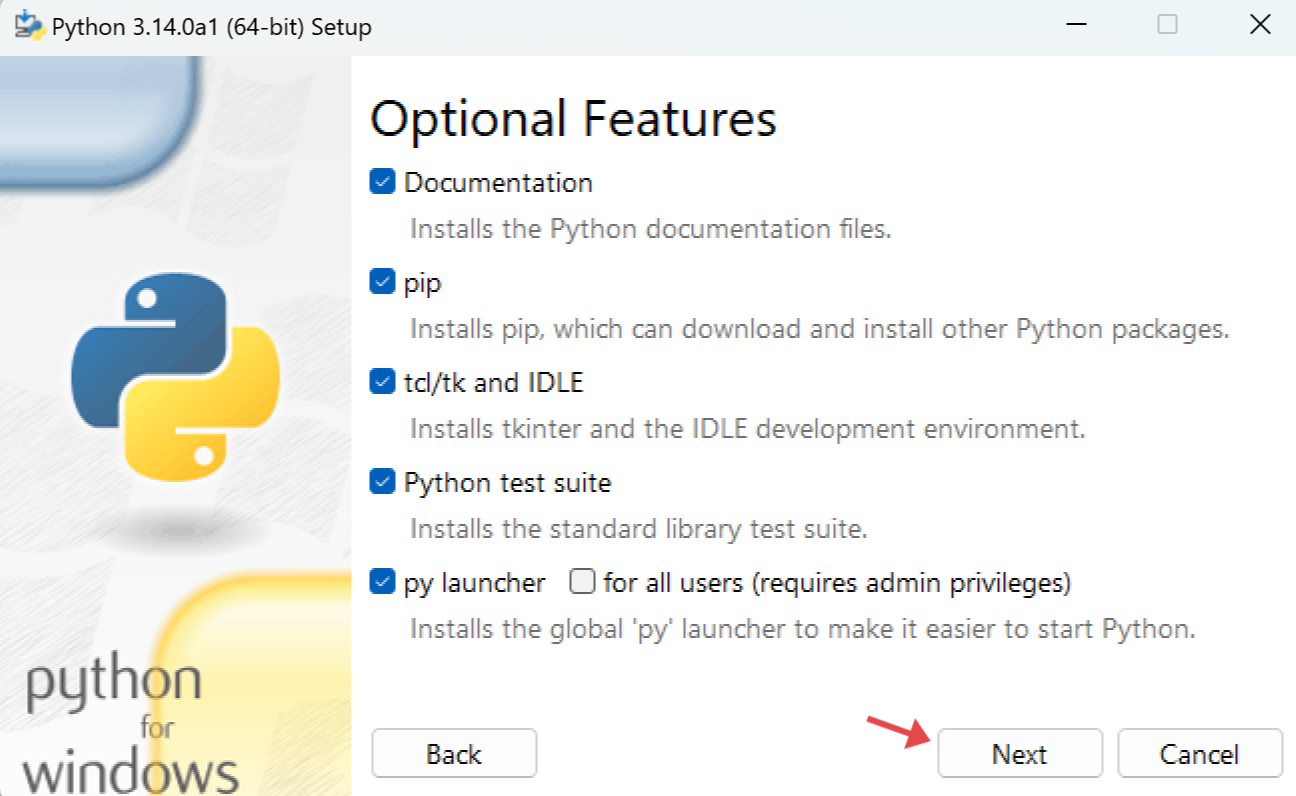This screenshot has height=796, width=1296.
Task: Click the pip feature label
Action: pyautogui.click(x=424, y=282)
